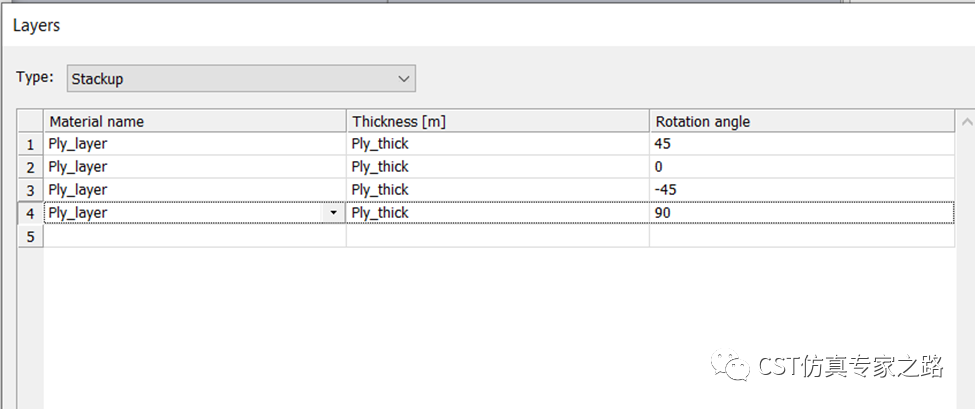Select Ply_thick thickness cell in row 1

498,144
